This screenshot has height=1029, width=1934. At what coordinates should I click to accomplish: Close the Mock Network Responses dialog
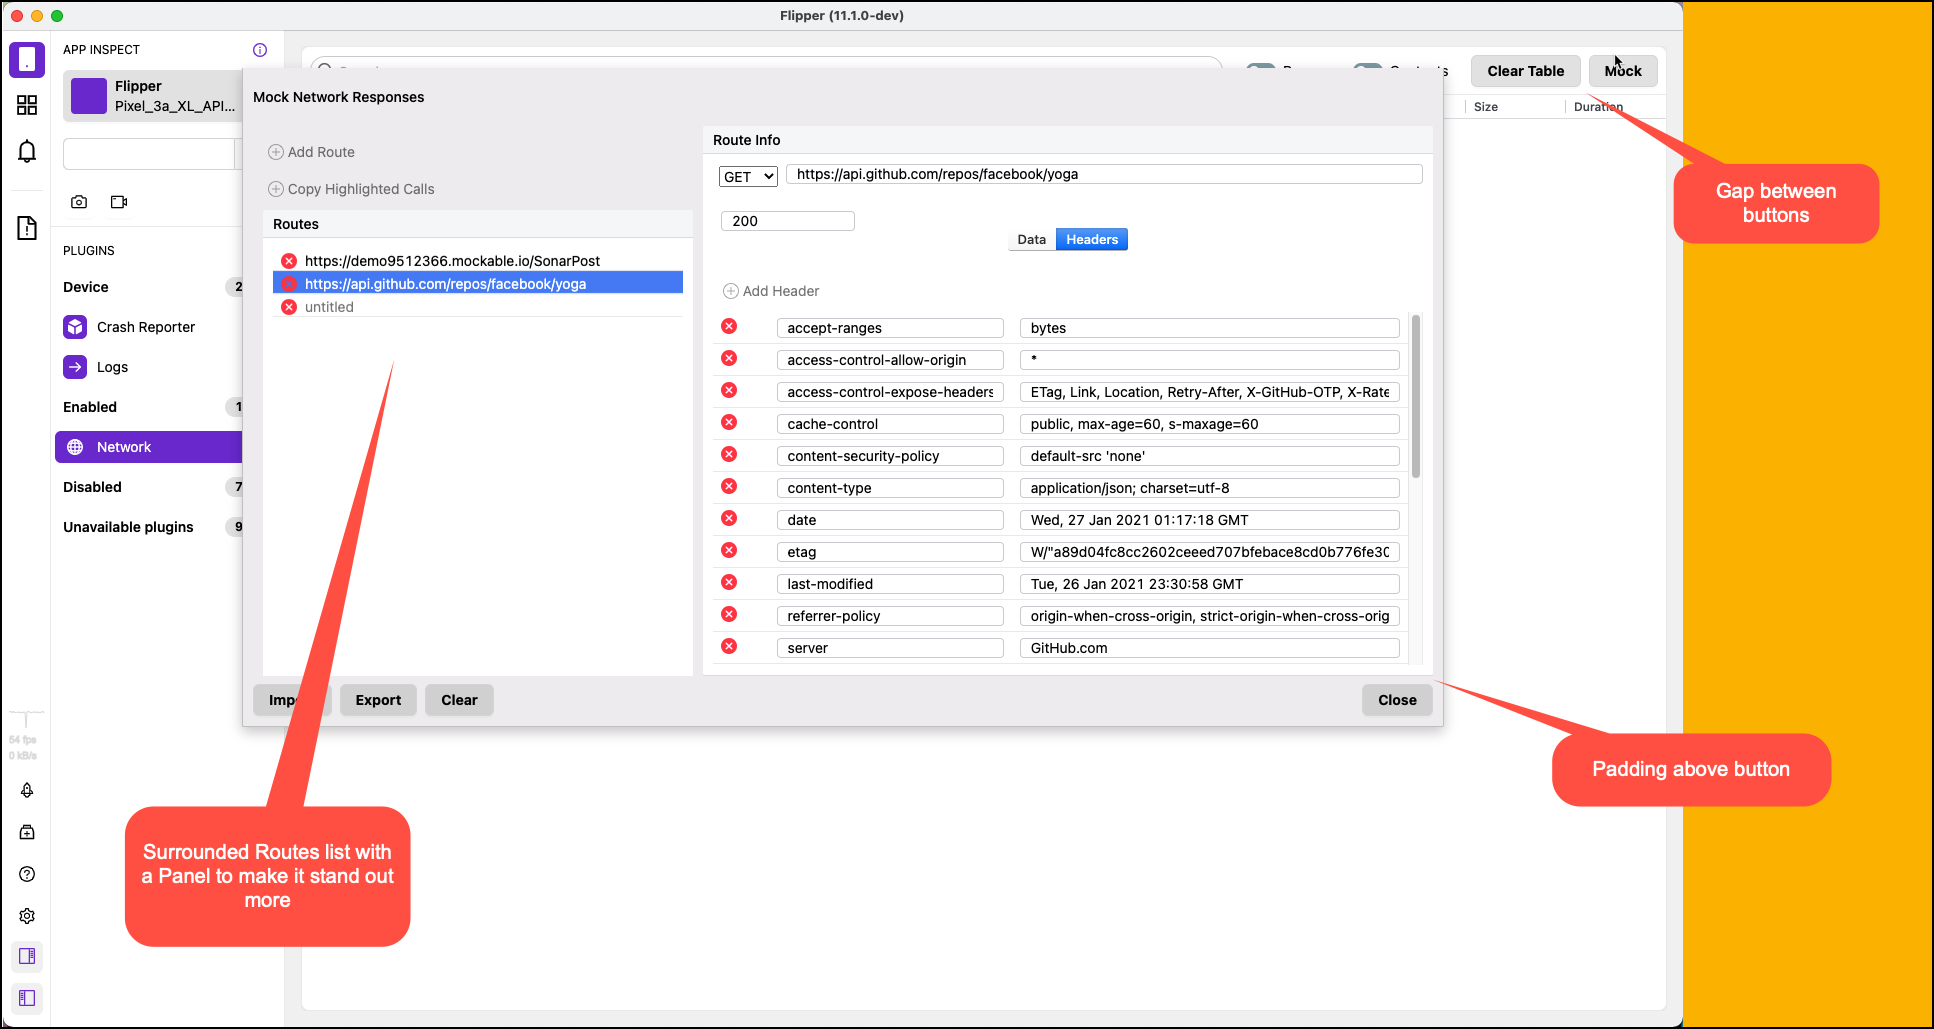[1397, 700]
